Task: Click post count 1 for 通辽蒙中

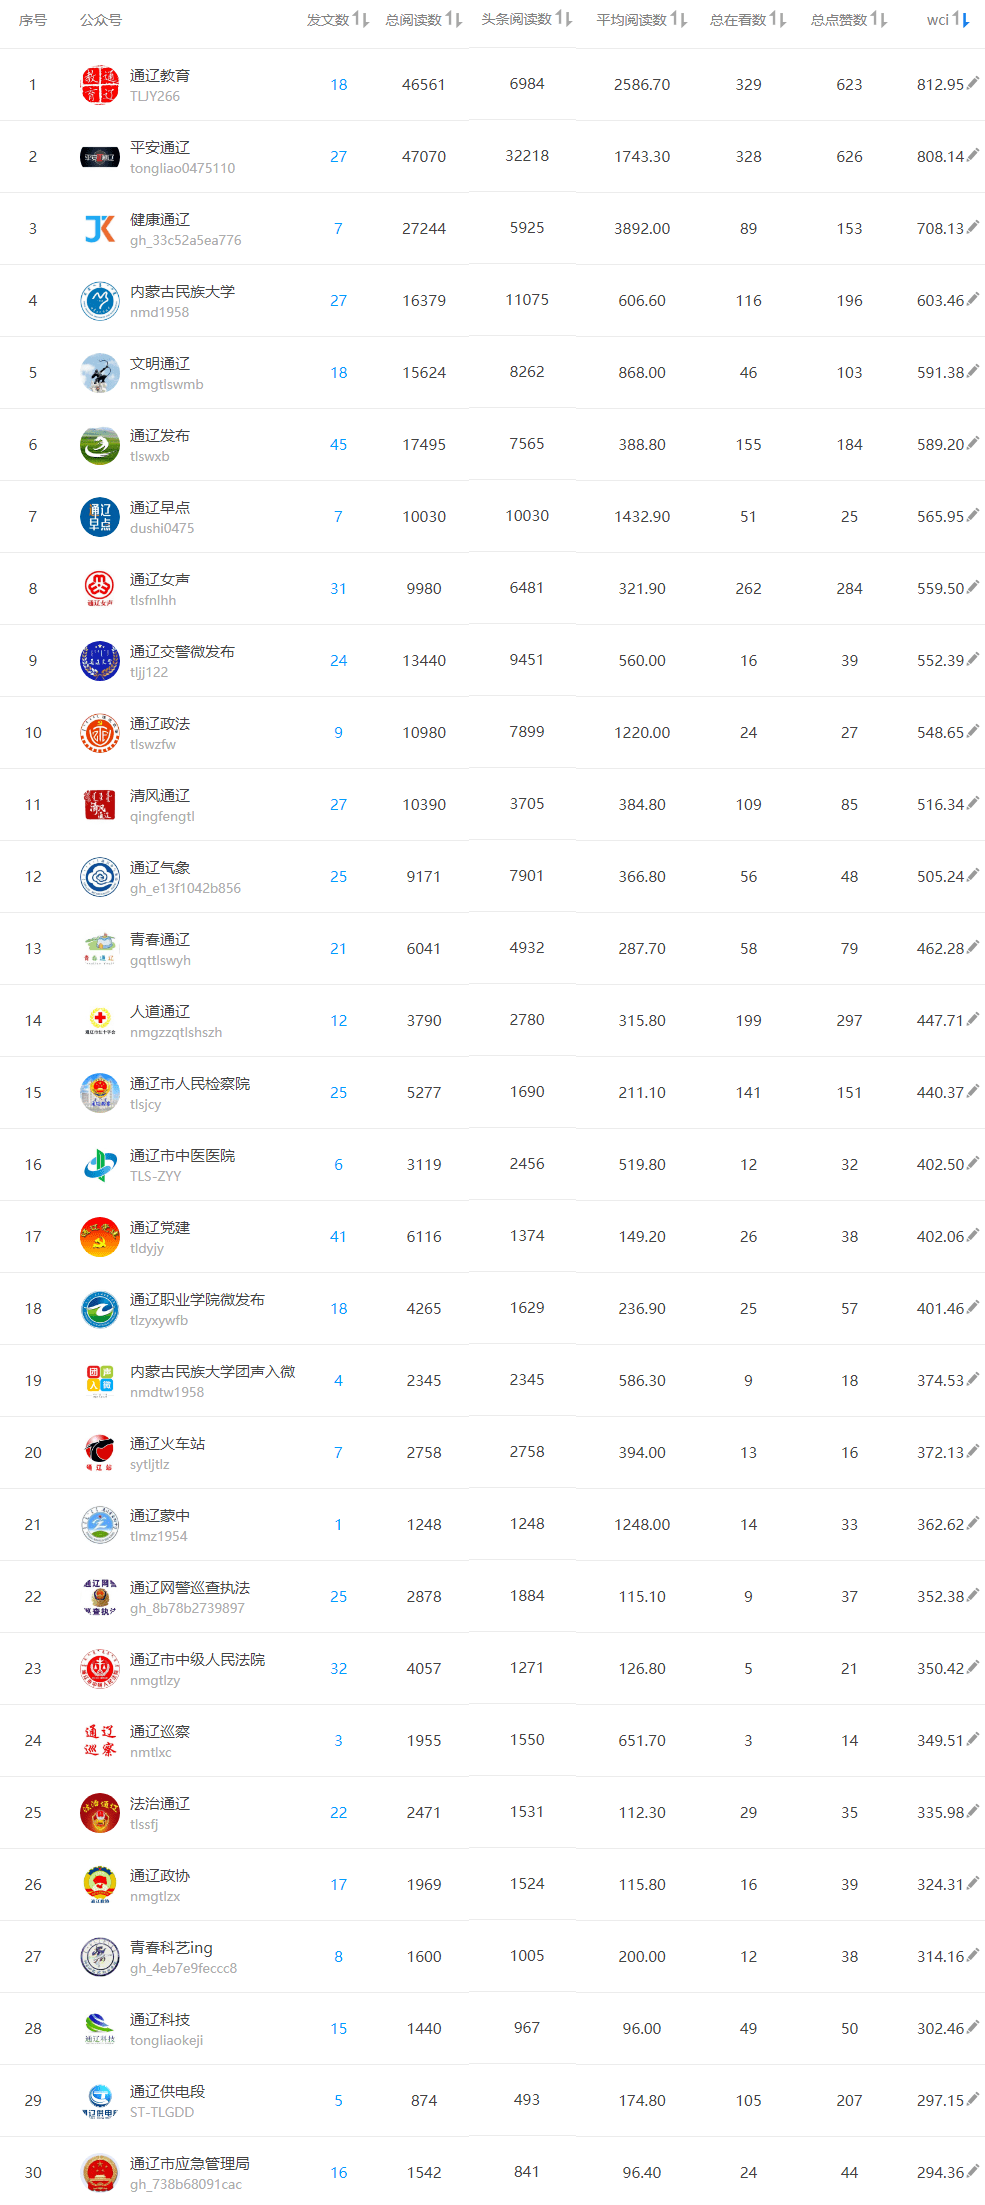Action: pyautogui.click(x=339, y=1525)
